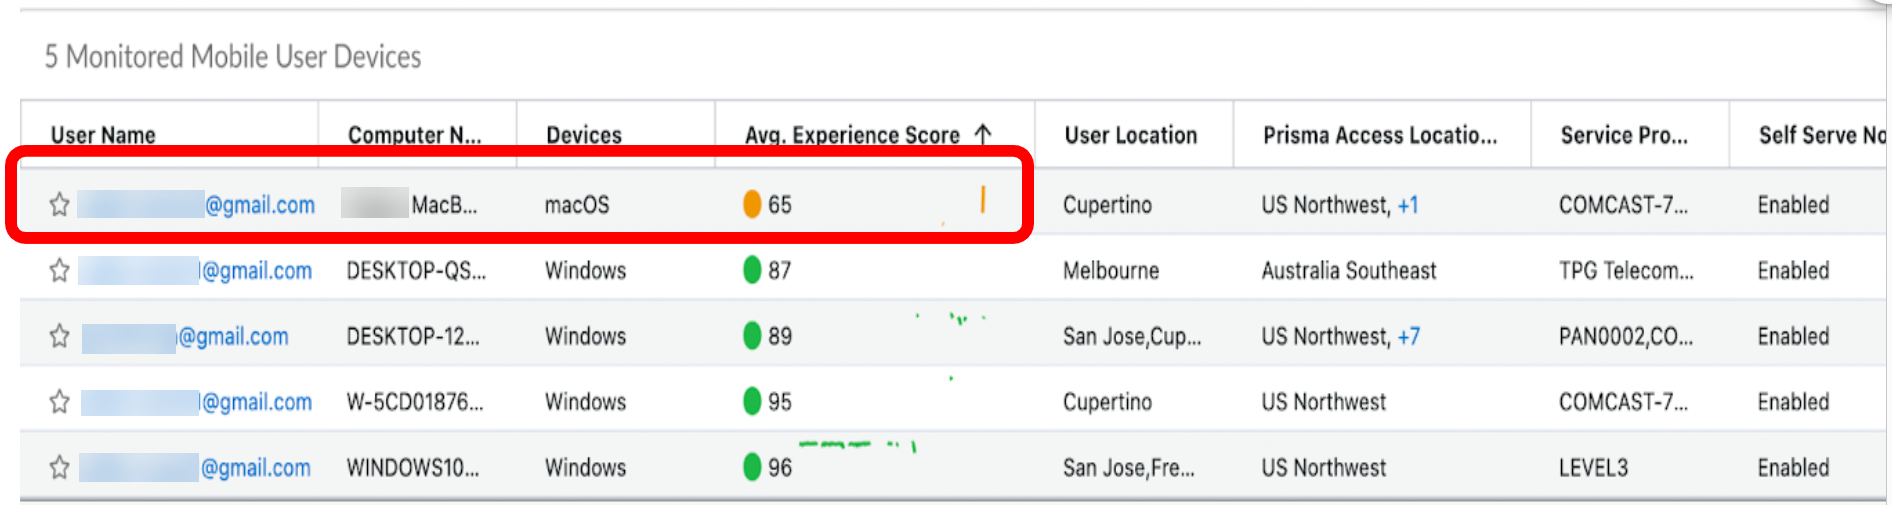This screenshot has height=505, width=1892.
Task: Star the DESKTOP-12 device row
Action: tap(59, 336)
